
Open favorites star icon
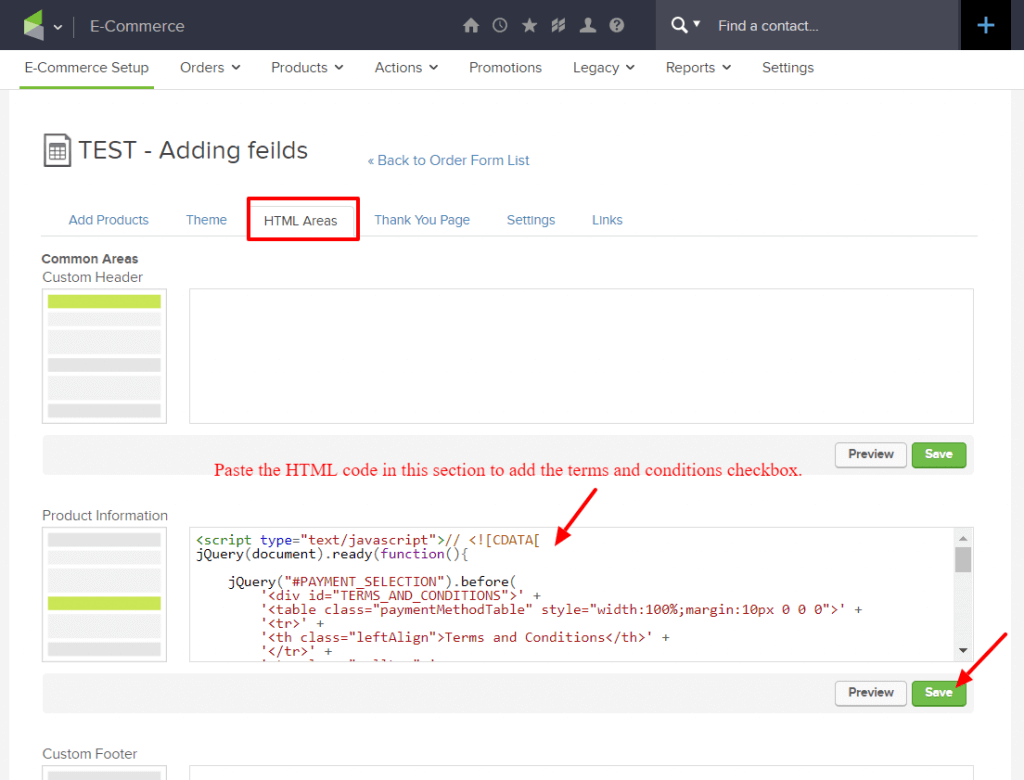point(530,25)
